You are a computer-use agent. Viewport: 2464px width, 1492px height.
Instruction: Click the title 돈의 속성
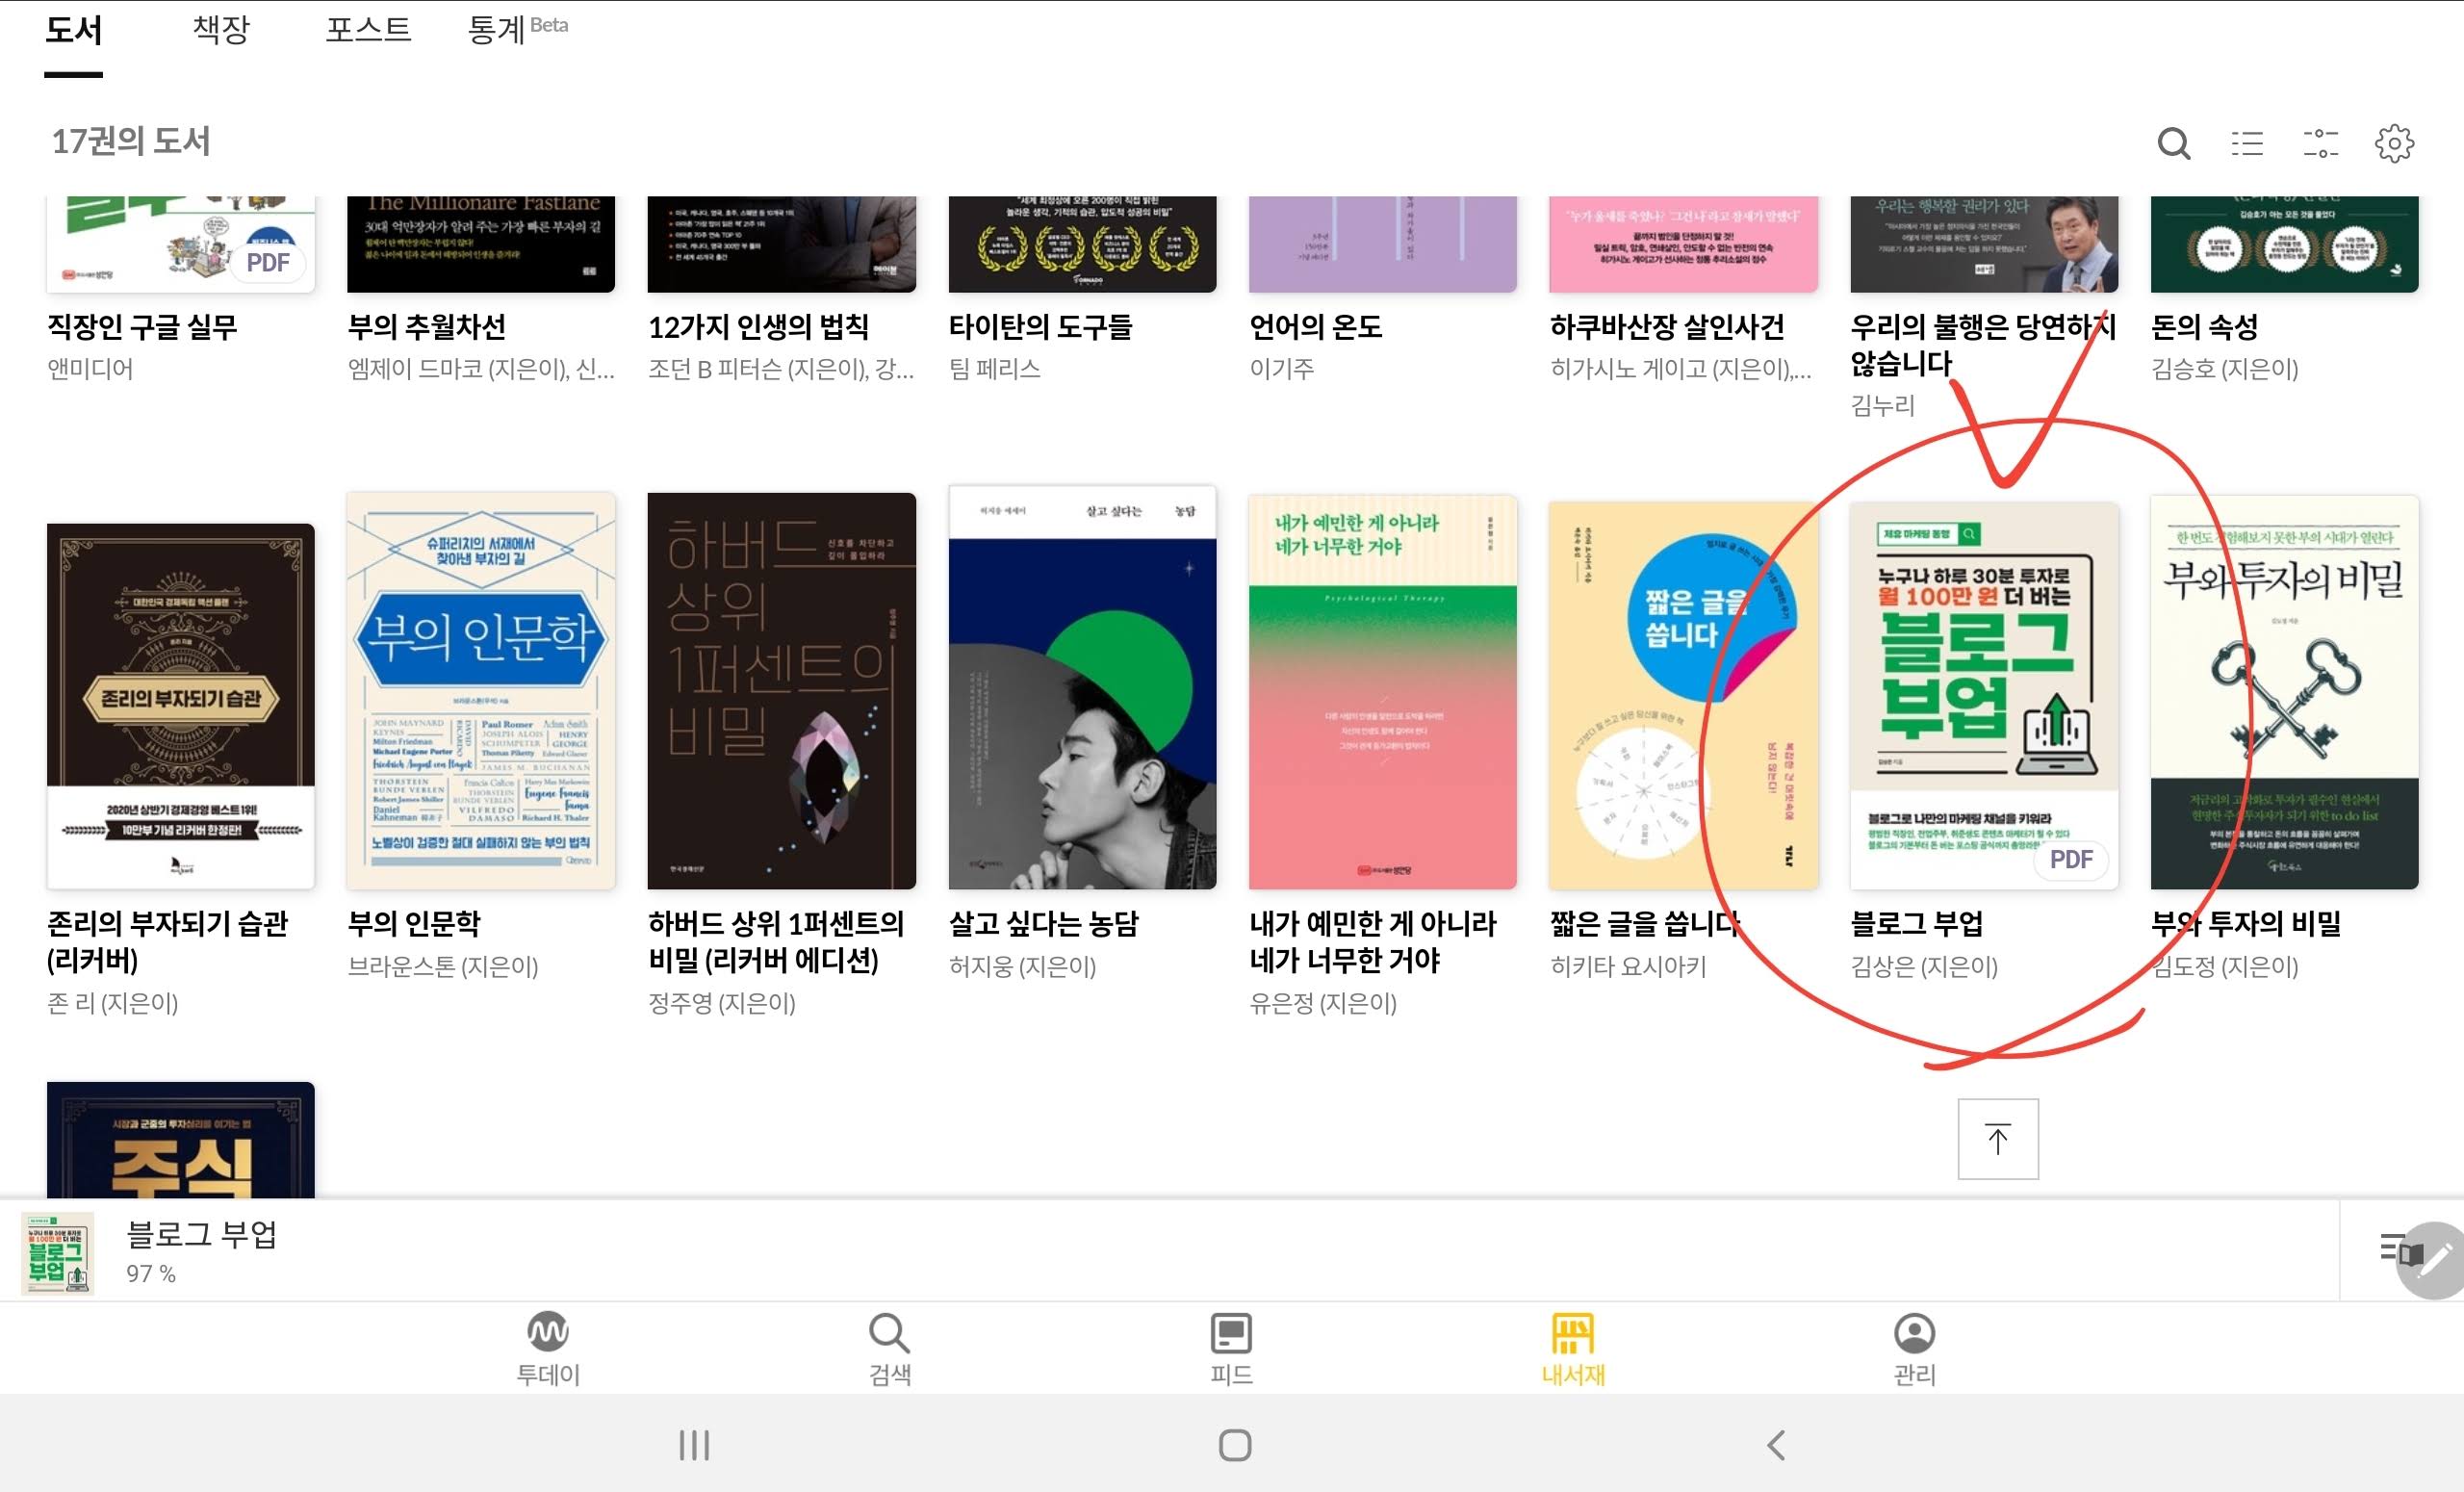(2204, 327)
